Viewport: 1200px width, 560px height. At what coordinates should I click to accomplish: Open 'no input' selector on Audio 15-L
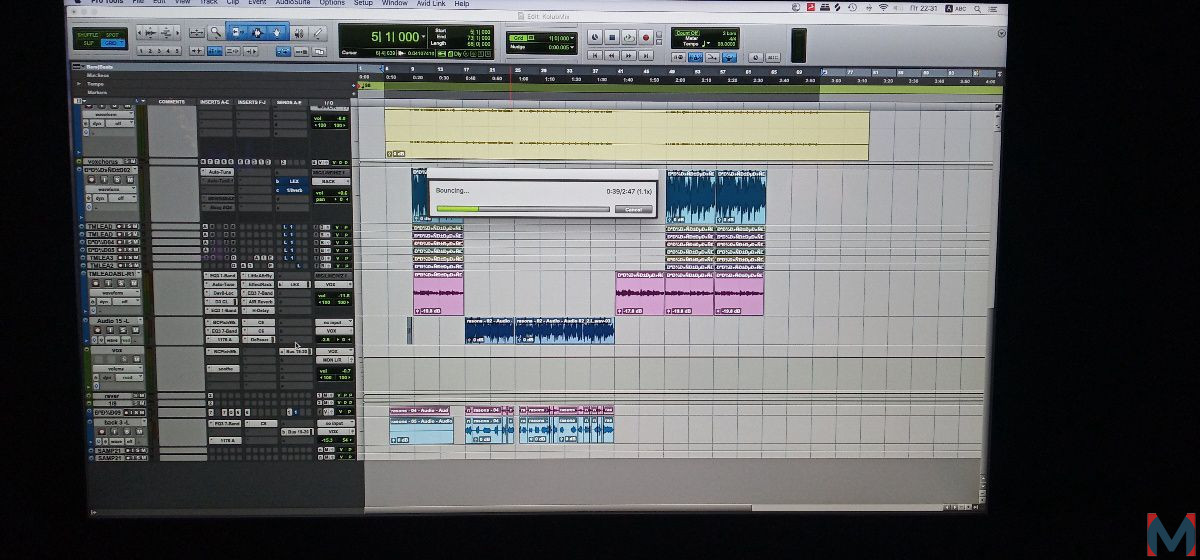point(334,322)
